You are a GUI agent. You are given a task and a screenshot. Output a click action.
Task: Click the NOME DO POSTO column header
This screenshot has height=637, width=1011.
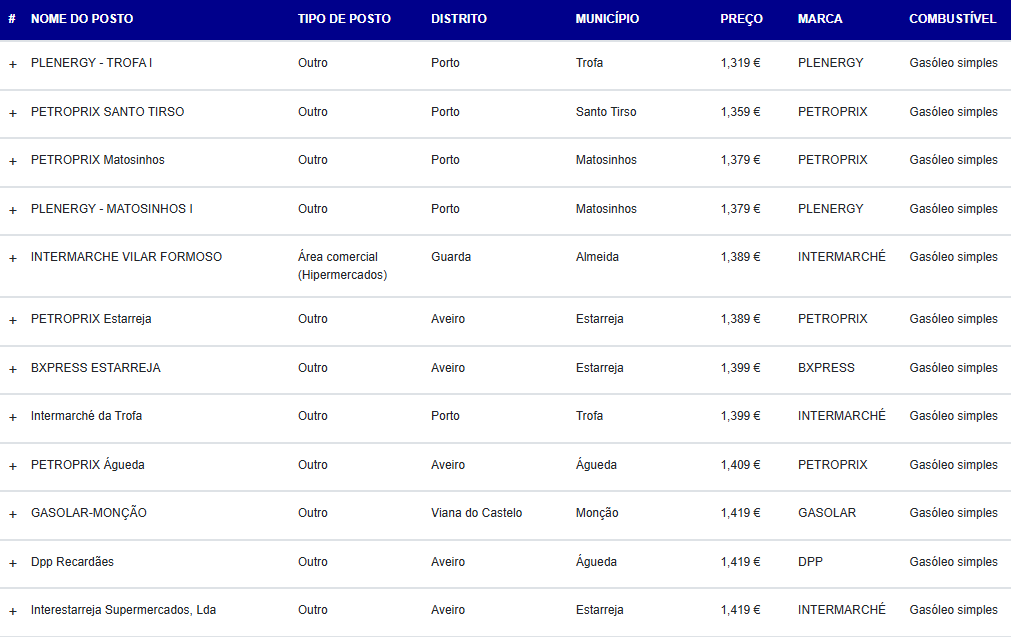(x=82, y=19)
